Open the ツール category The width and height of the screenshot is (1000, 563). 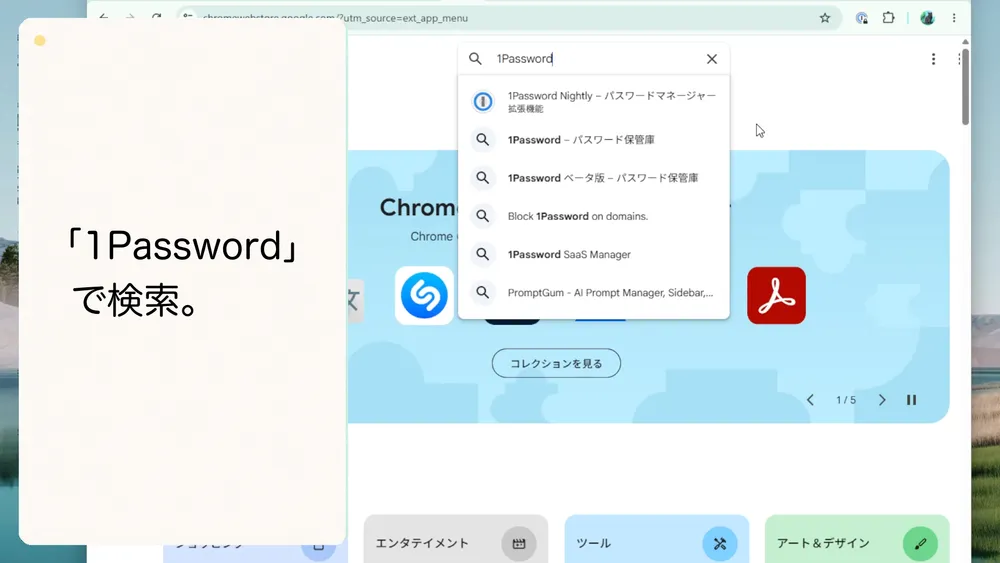(x=656, y=539)
